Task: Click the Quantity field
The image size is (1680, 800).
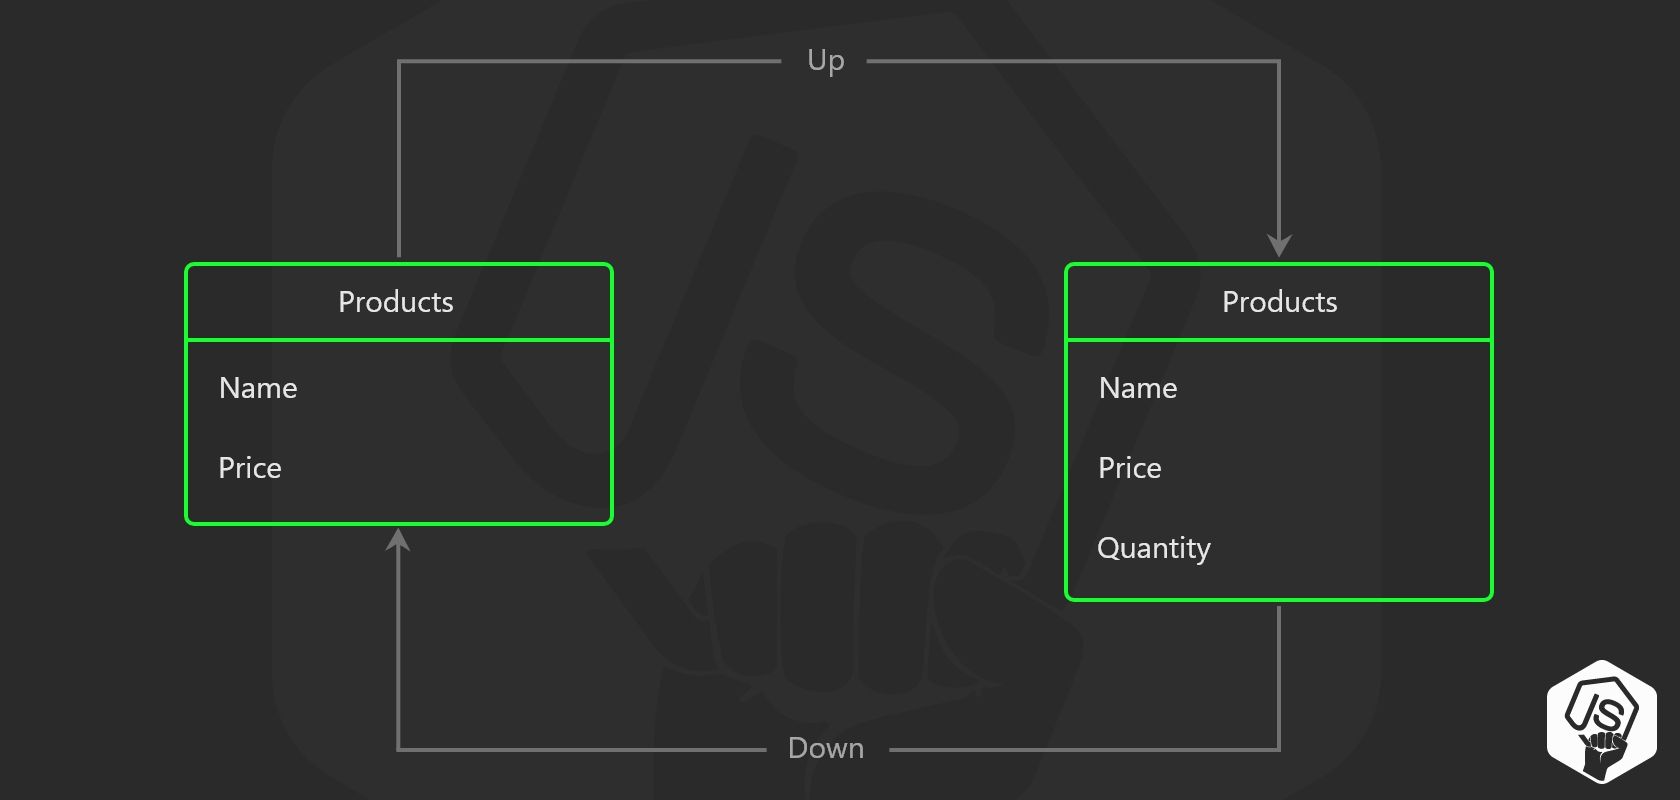Action: pyautogui.click(x=1154, y=548)
